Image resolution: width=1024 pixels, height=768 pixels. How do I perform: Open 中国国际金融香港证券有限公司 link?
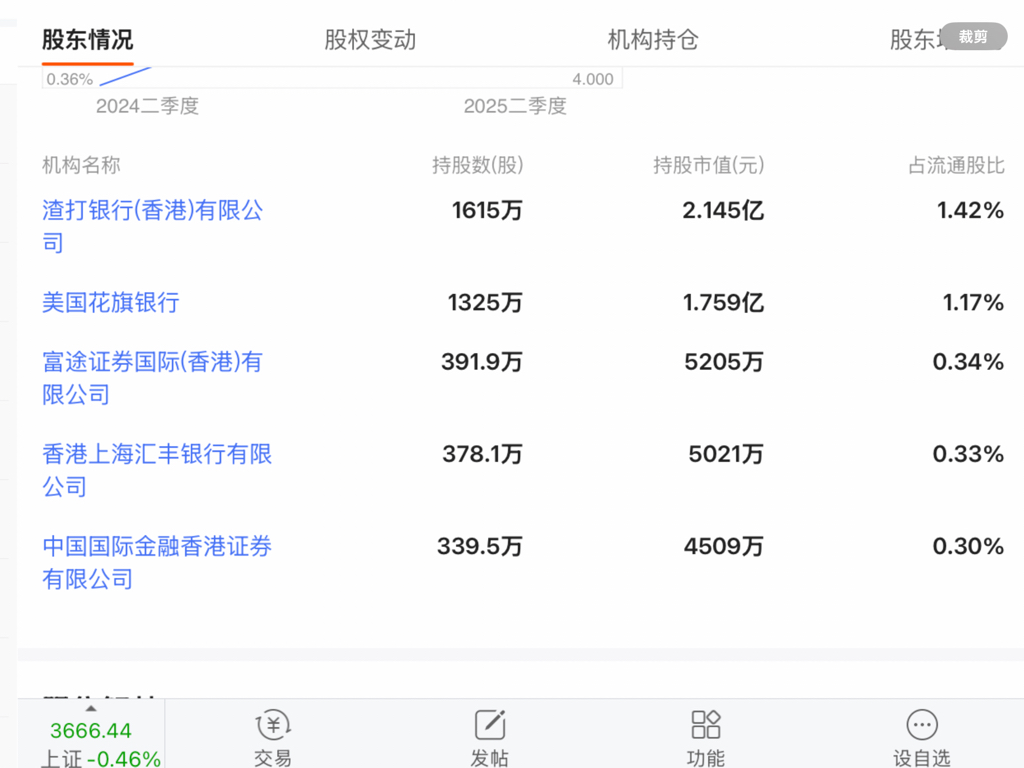click(157, 562)
